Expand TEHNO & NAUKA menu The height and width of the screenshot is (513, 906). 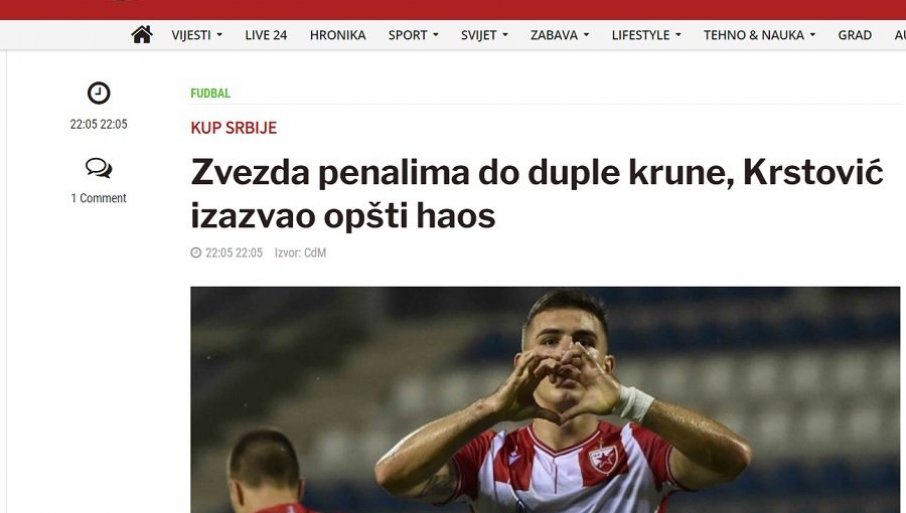click(x=759, y=35)
